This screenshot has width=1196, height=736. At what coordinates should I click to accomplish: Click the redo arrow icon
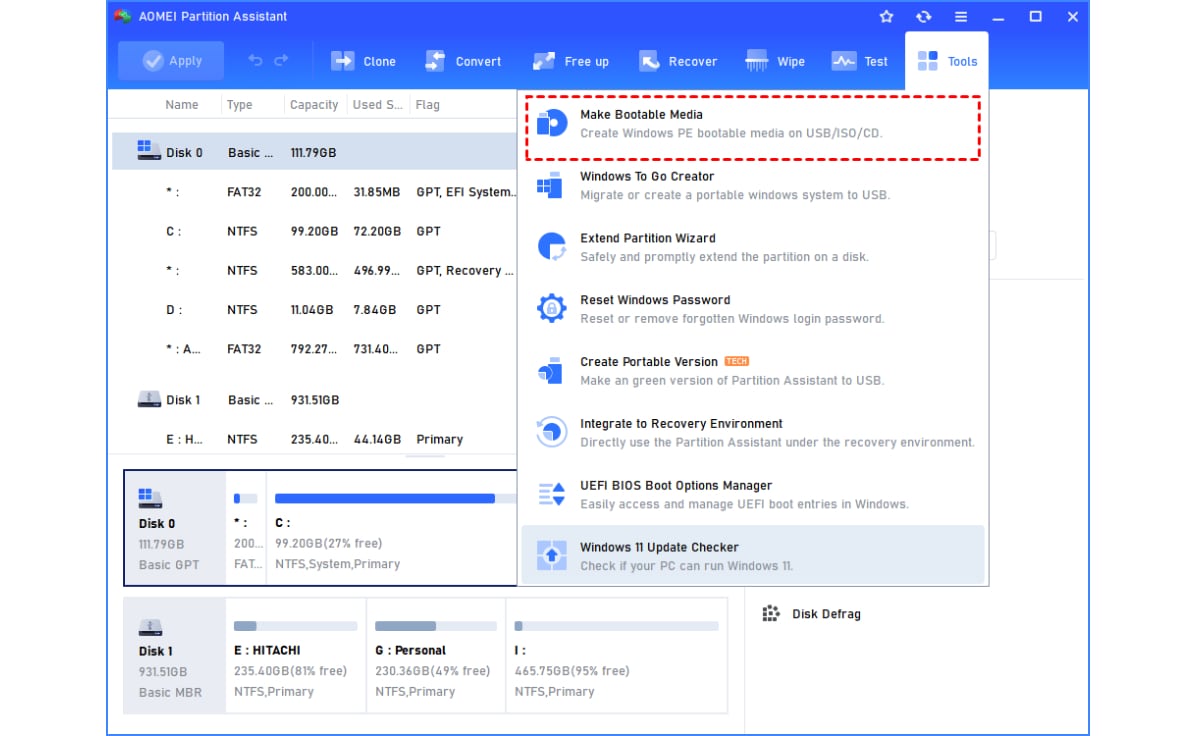click(x=281, y=60)
